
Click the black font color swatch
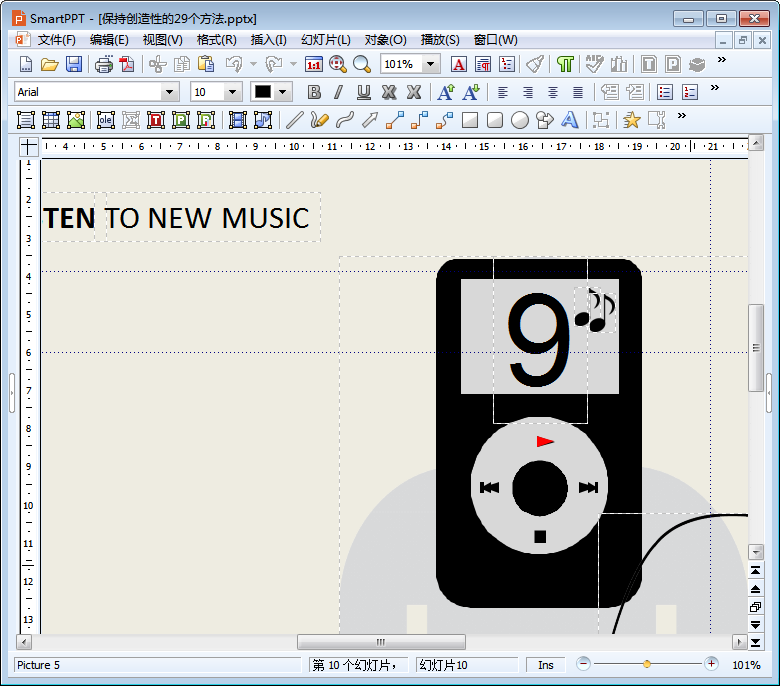click(263, 92)
